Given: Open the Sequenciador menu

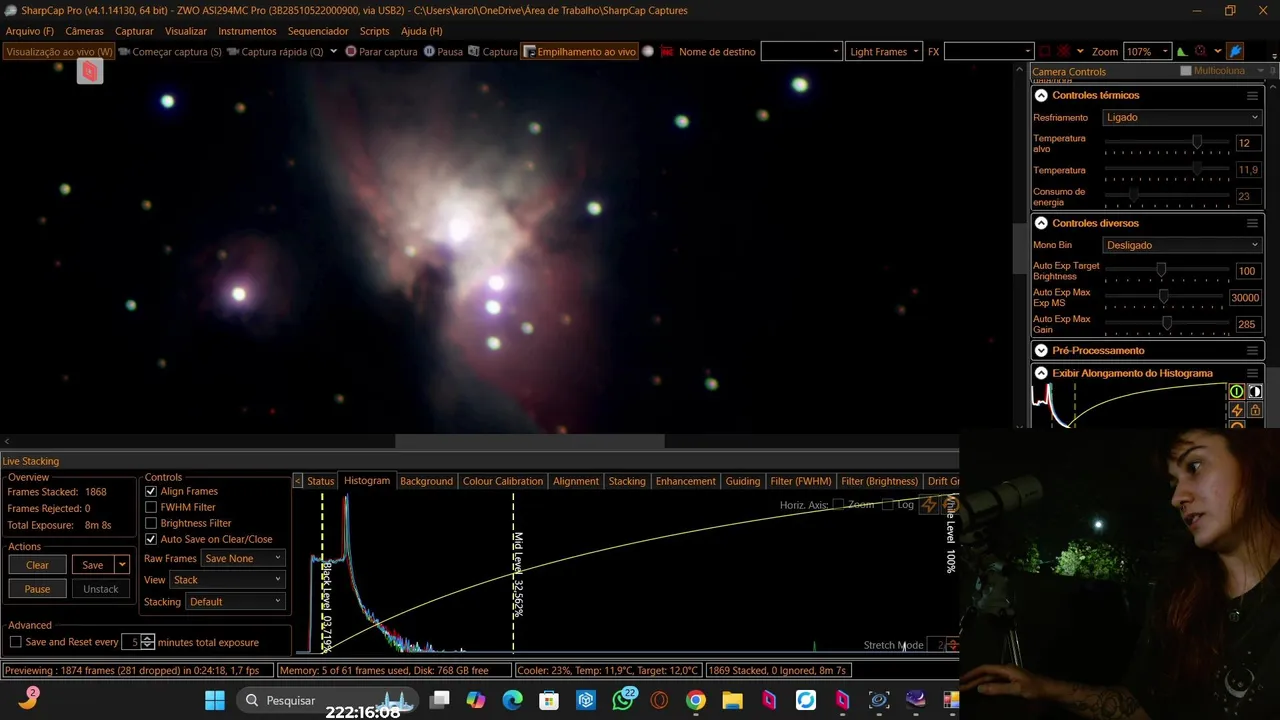Looking at the screenshot, I should click(318, 31).
